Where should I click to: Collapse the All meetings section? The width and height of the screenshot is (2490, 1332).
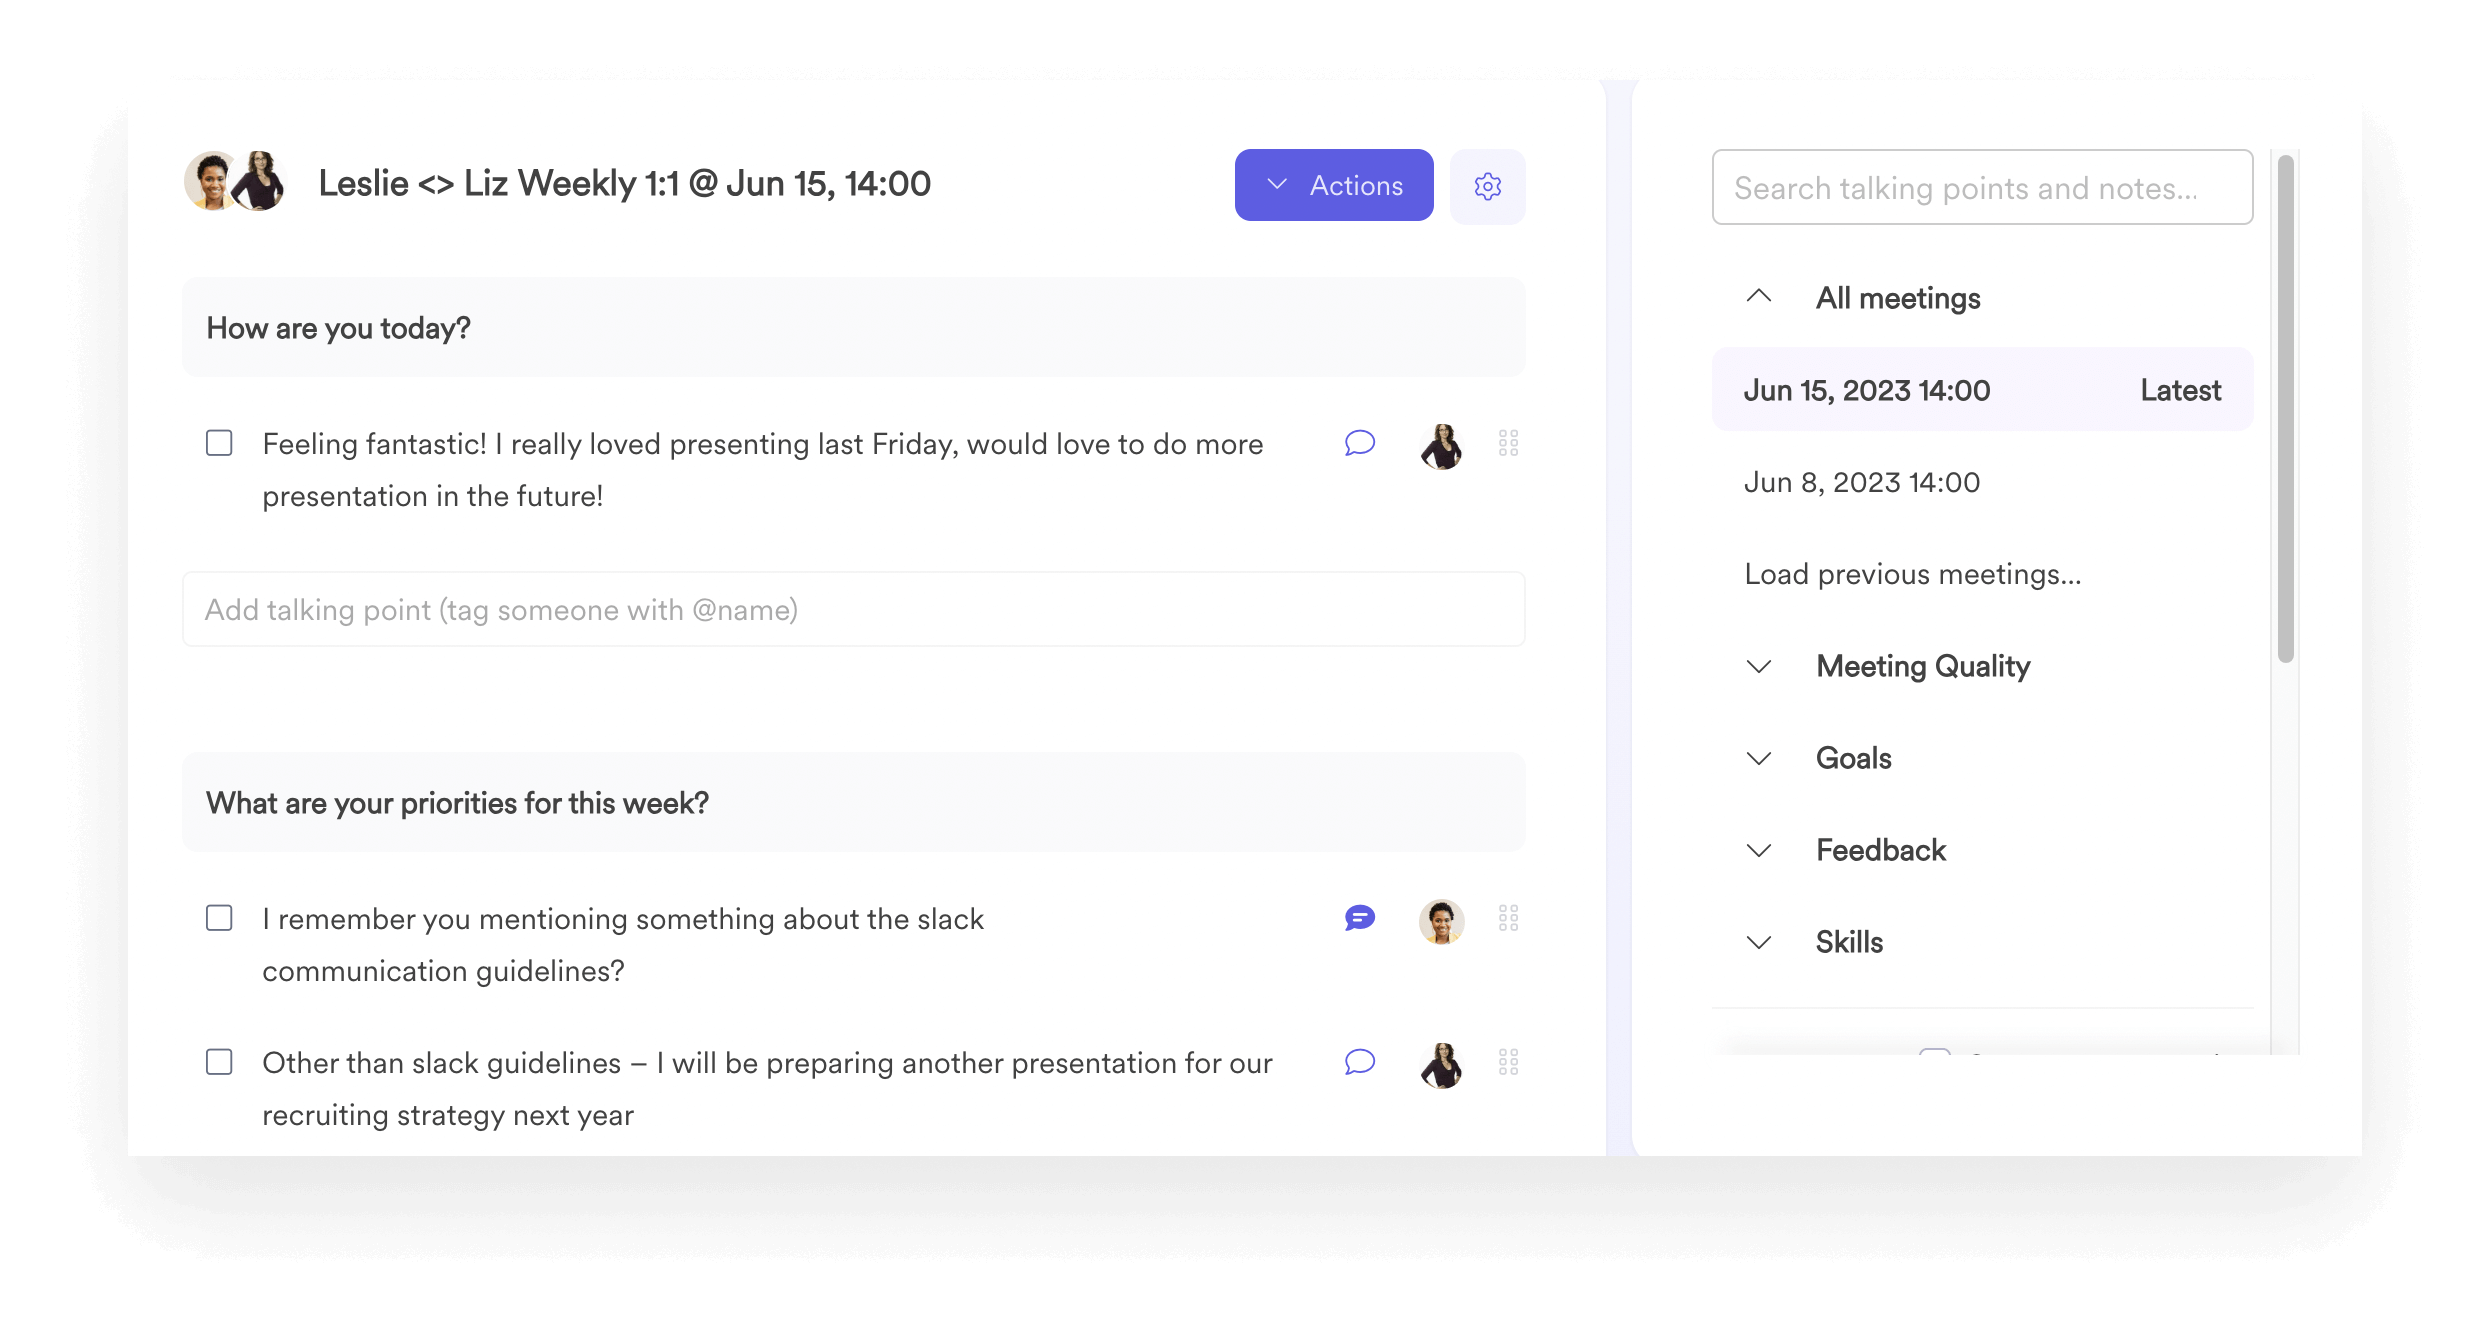point(1759,296)
